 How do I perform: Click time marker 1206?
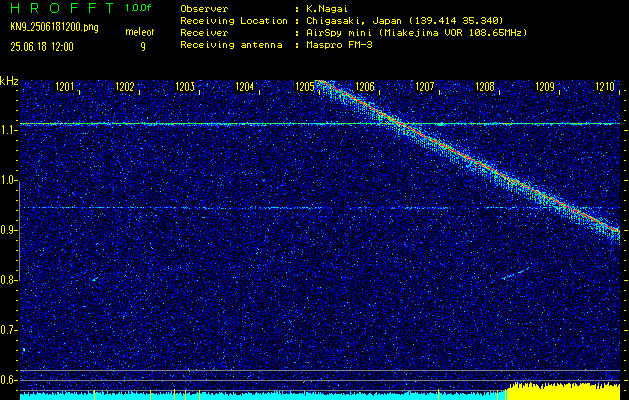coord(365,87)
